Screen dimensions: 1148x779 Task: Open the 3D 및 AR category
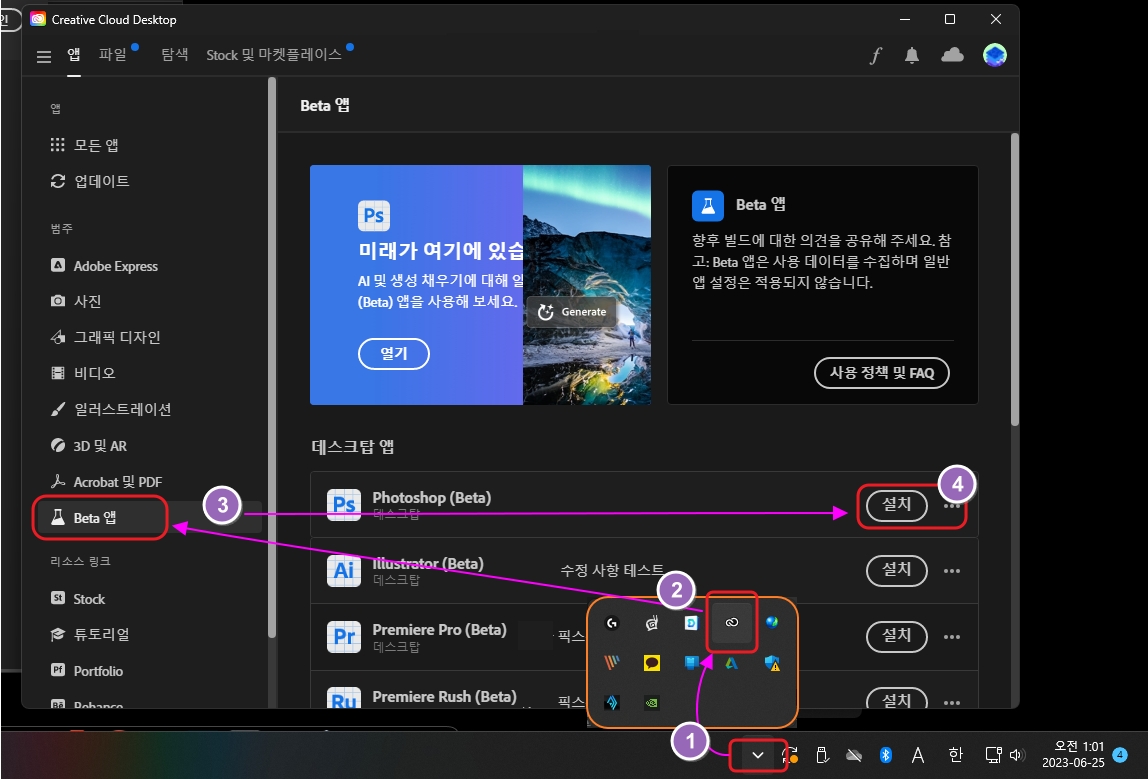pyautogui.click(x=88, y=446)
